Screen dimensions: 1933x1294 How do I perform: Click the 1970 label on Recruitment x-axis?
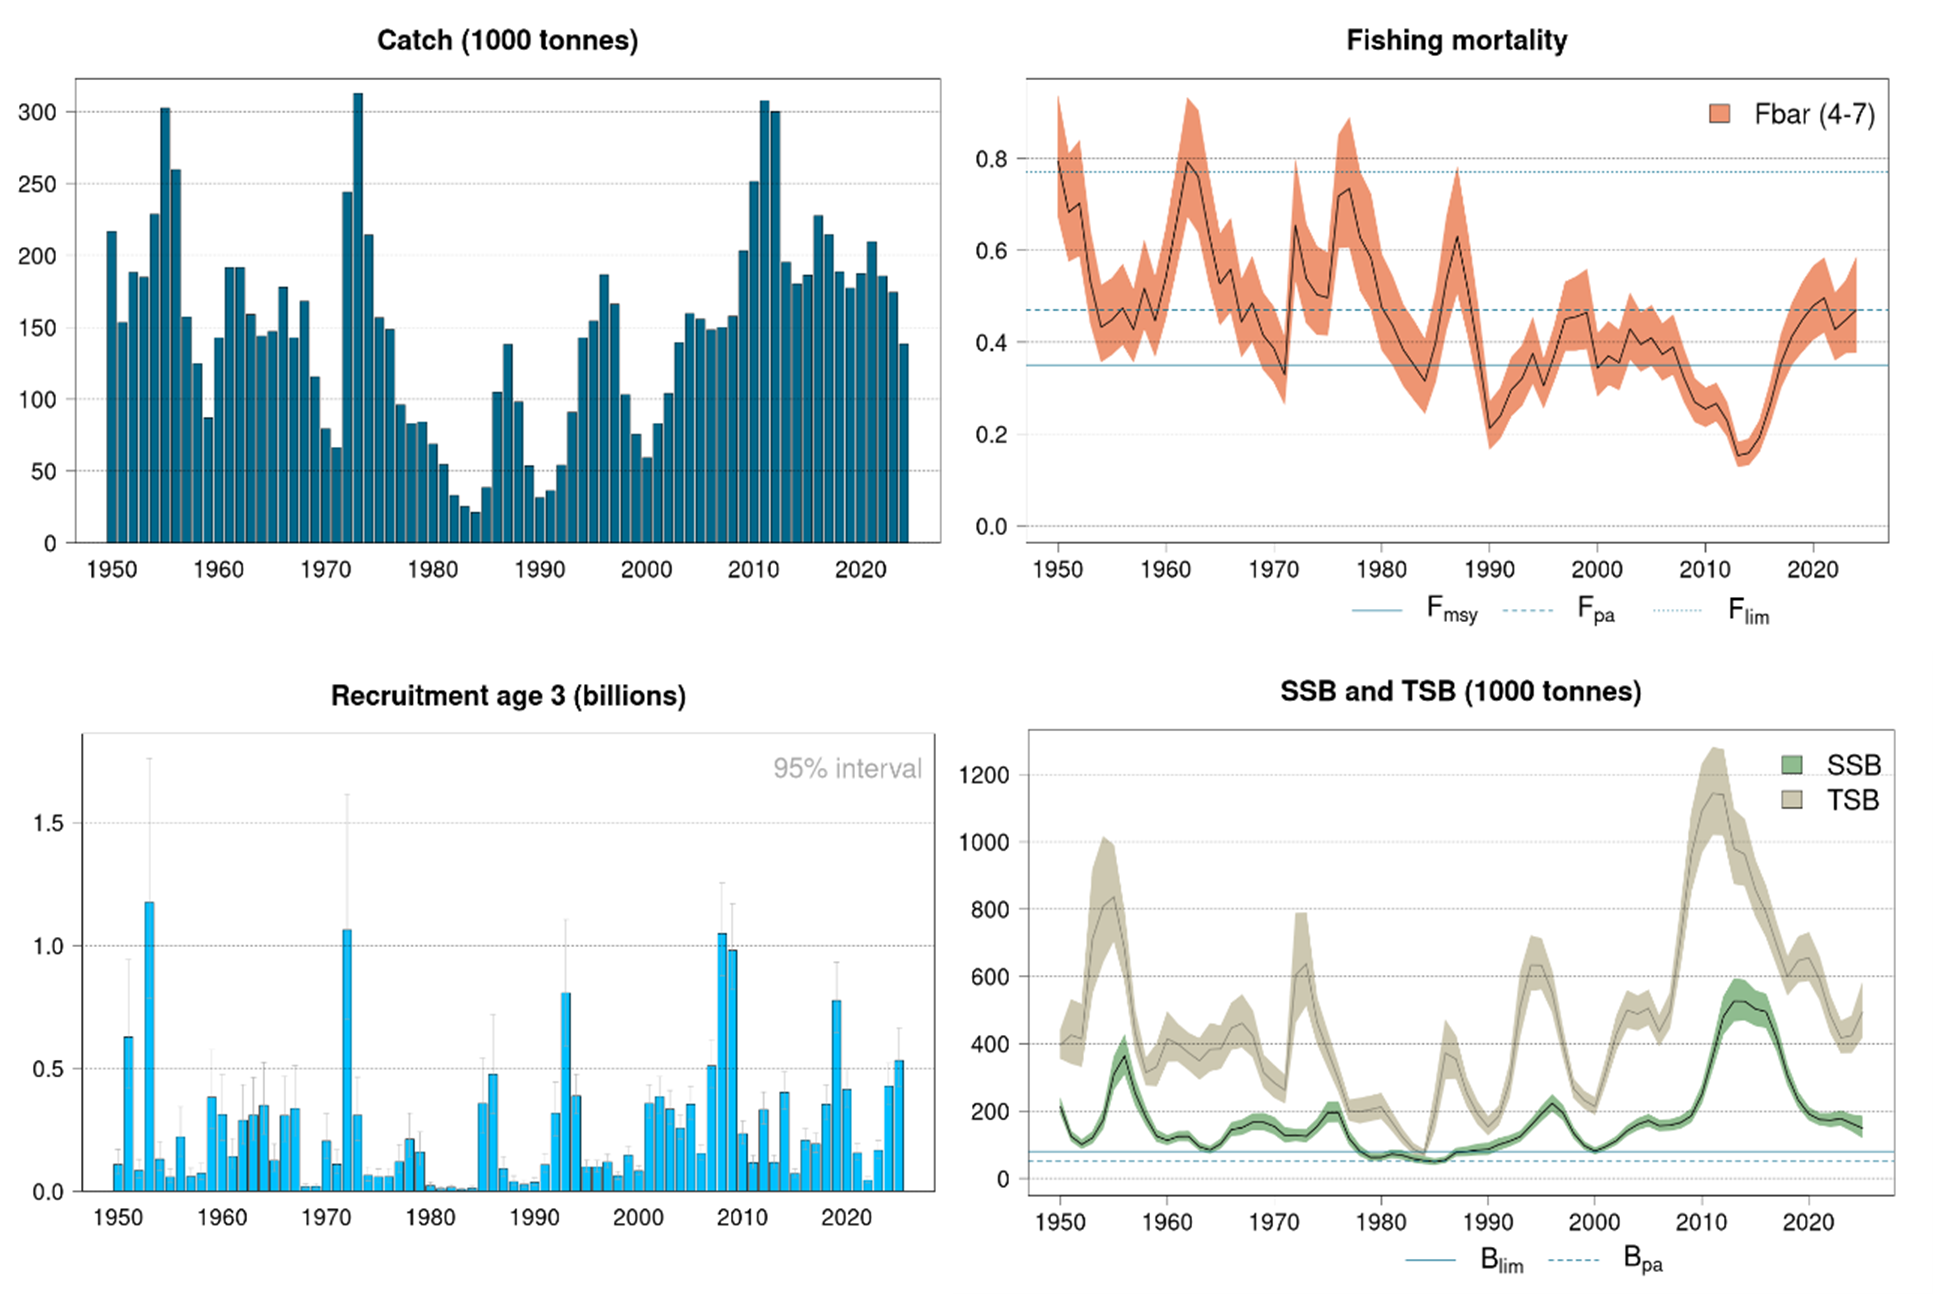pos(326,1217)
